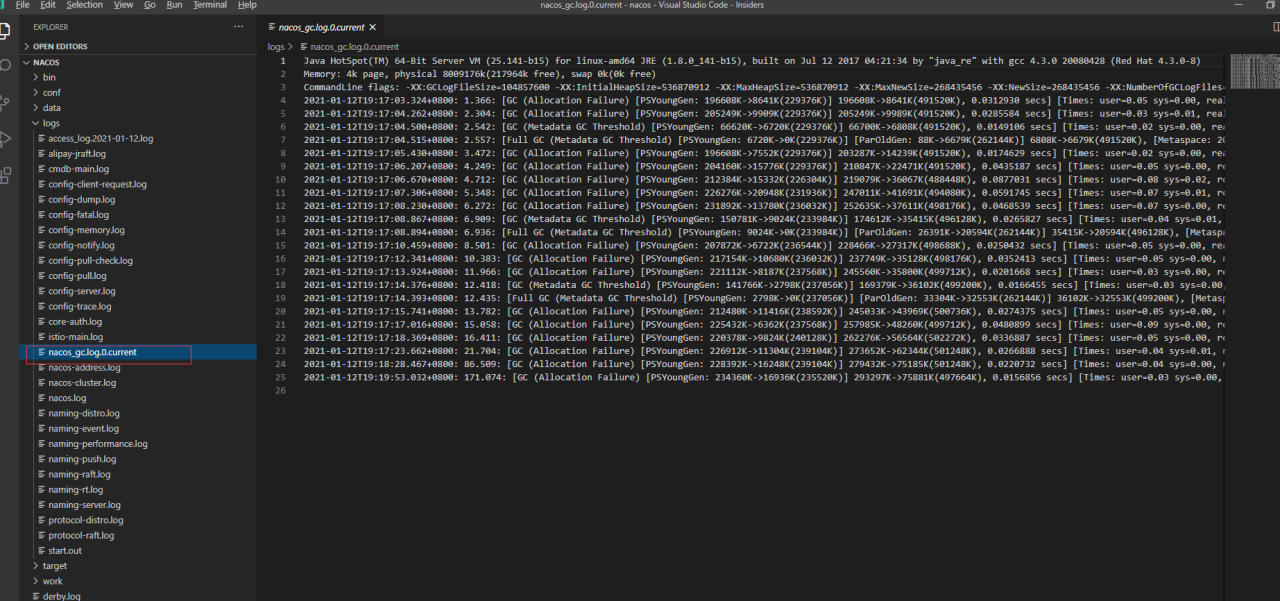Open config-server.log file
Viewport: 1280px width, 601px height.
pos(82,291)
